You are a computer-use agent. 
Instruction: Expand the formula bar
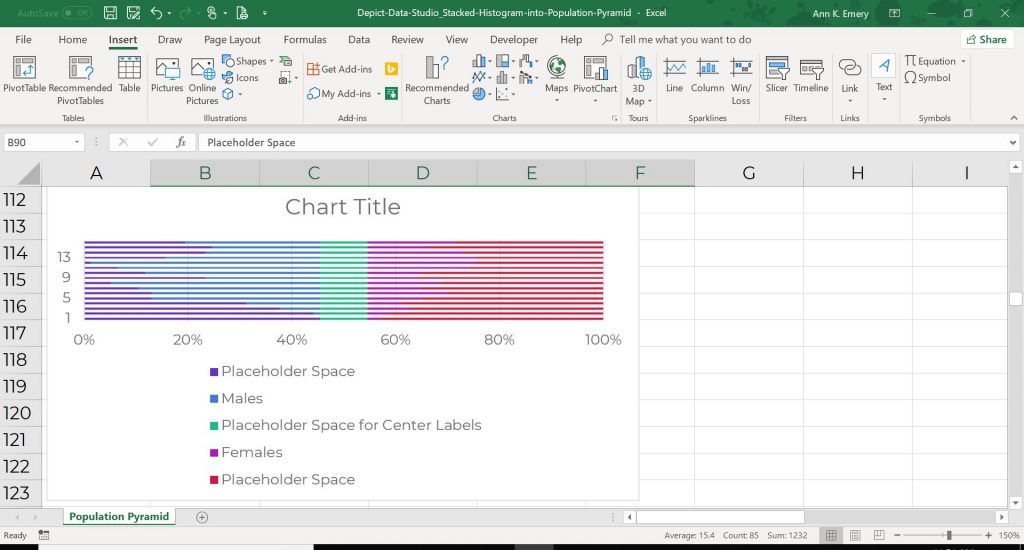(x=1012, y=142)
